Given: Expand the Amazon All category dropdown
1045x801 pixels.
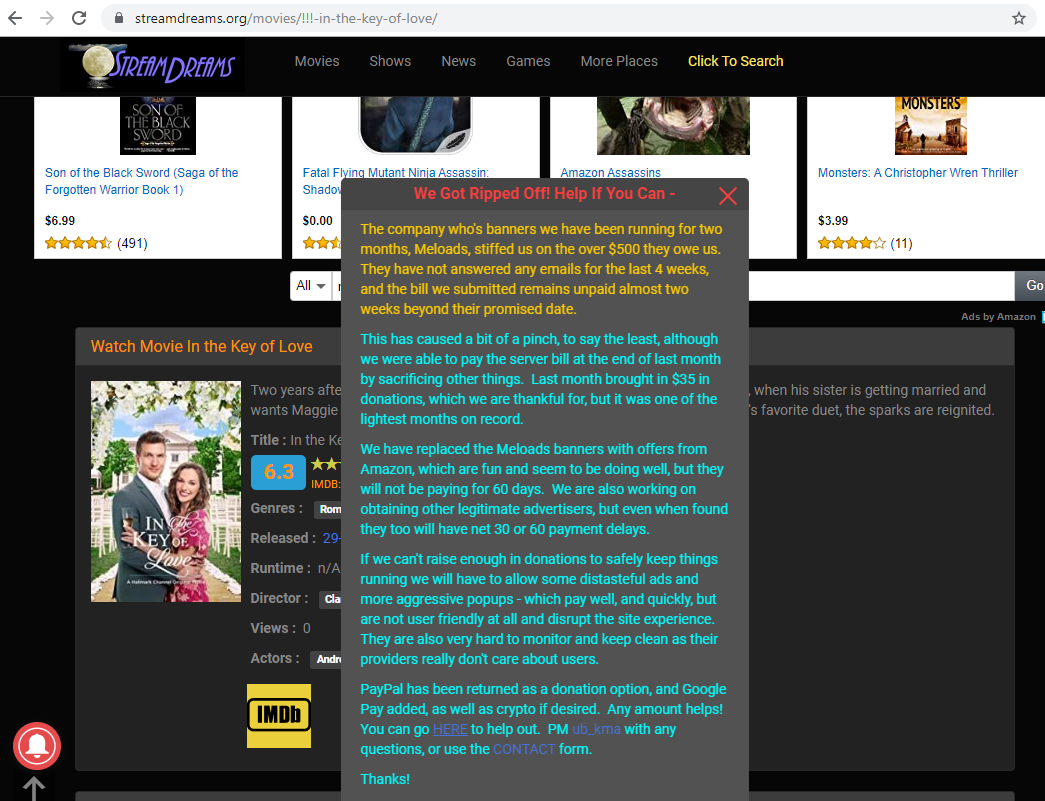Looking at the screenshot, I should tap(311, 286).
